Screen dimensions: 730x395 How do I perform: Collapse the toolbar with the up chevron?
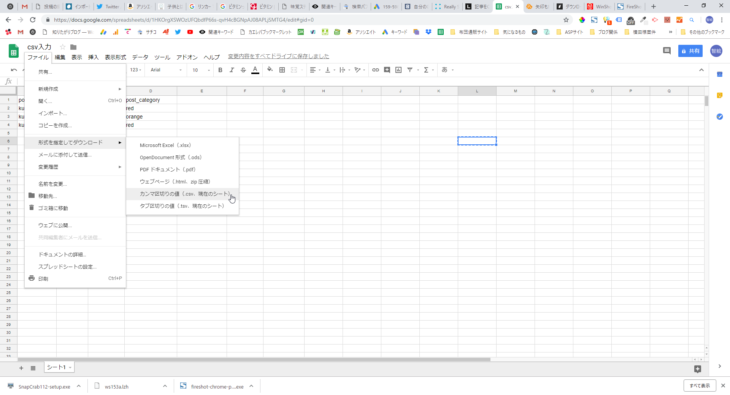701,70
